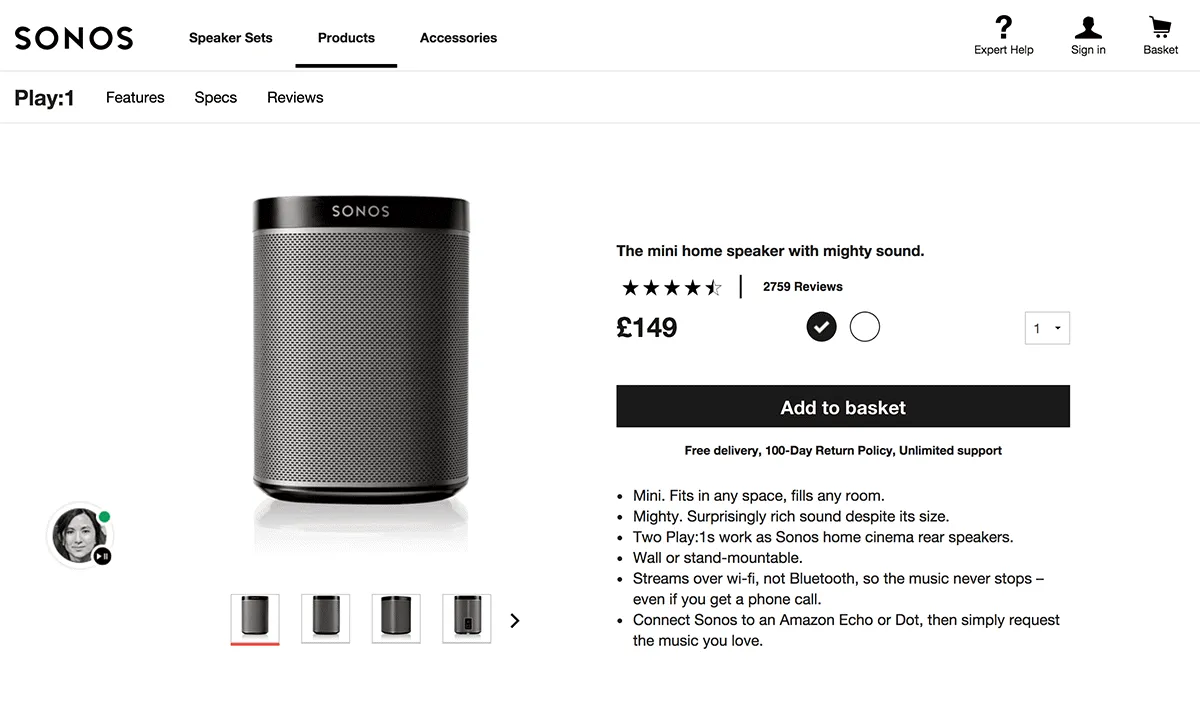Image resolution: width=1200 pixels, height=706 pixels.
Task: Click the star rating icons
Action: pyautogui.click(x=671, y=288)
